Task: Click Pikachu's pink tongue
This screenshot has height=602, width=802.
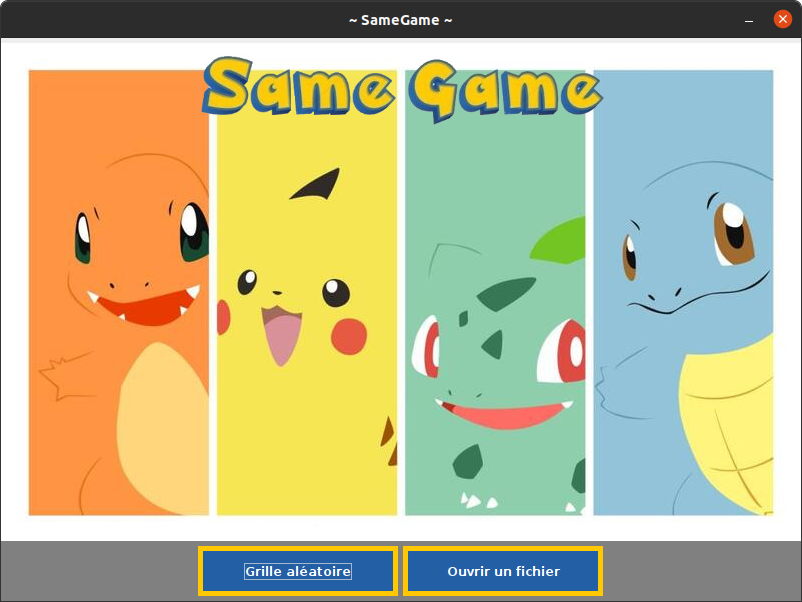Action: [x=281, y=336]
